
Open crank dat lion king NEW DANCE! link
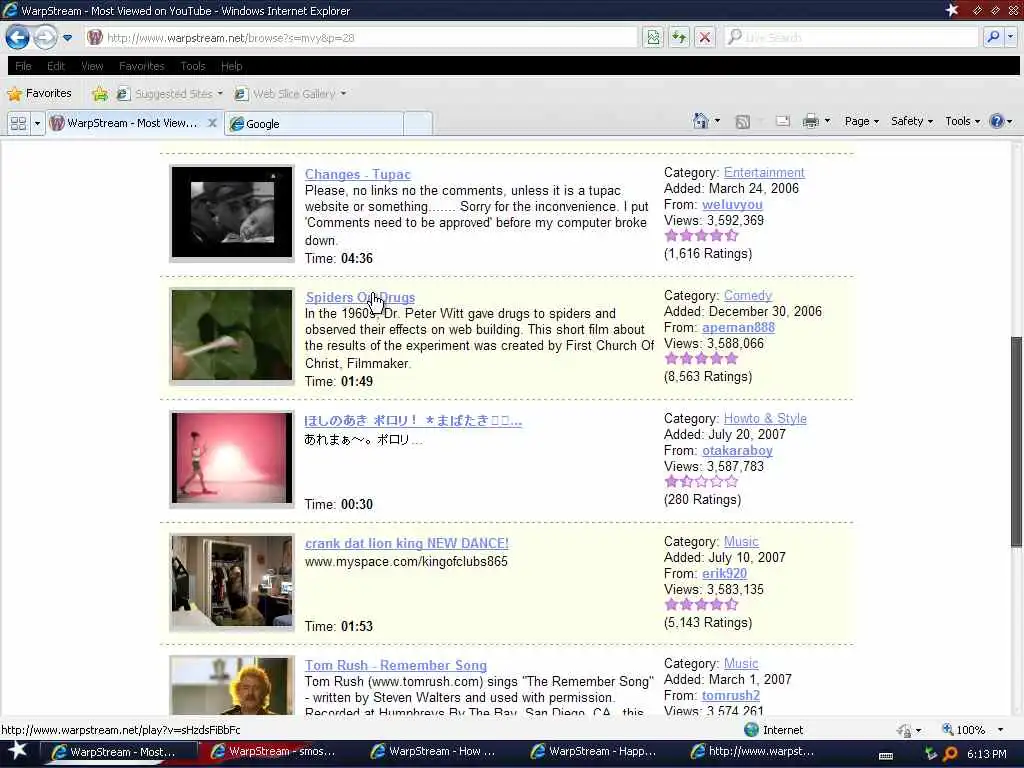click(406, 543)
